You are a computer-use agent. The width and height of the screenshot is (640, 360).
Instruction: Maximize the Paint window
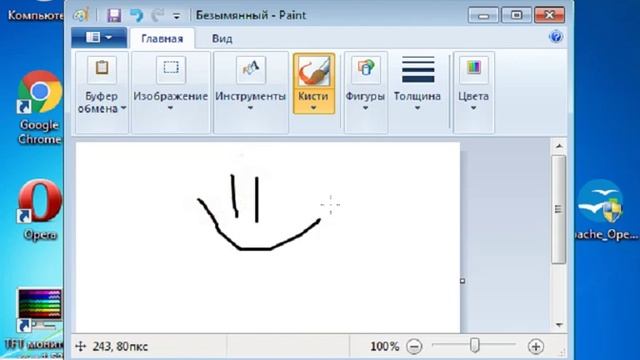(516, 16)
